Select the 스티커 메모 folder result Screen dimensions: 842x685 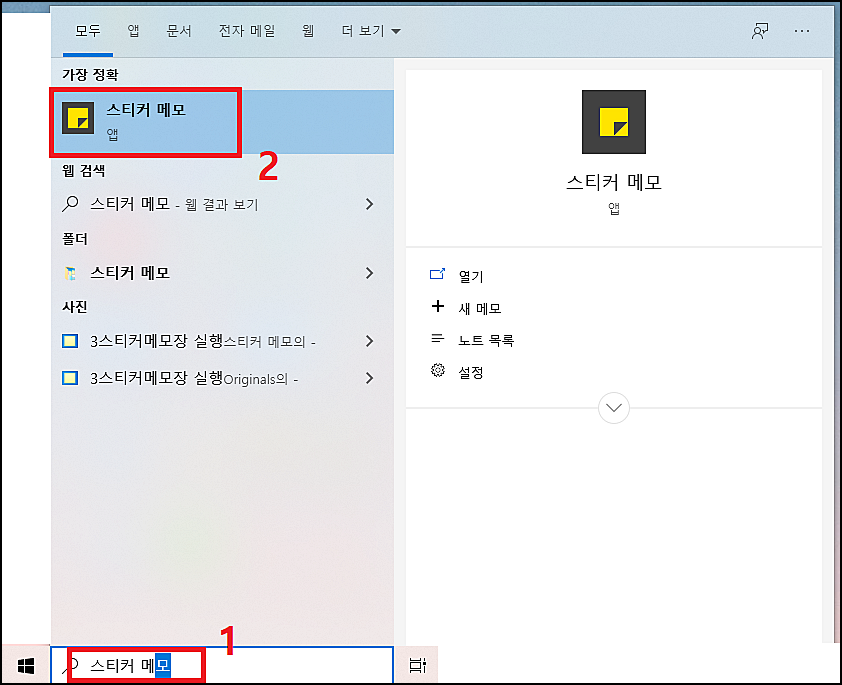click(223, 273)
